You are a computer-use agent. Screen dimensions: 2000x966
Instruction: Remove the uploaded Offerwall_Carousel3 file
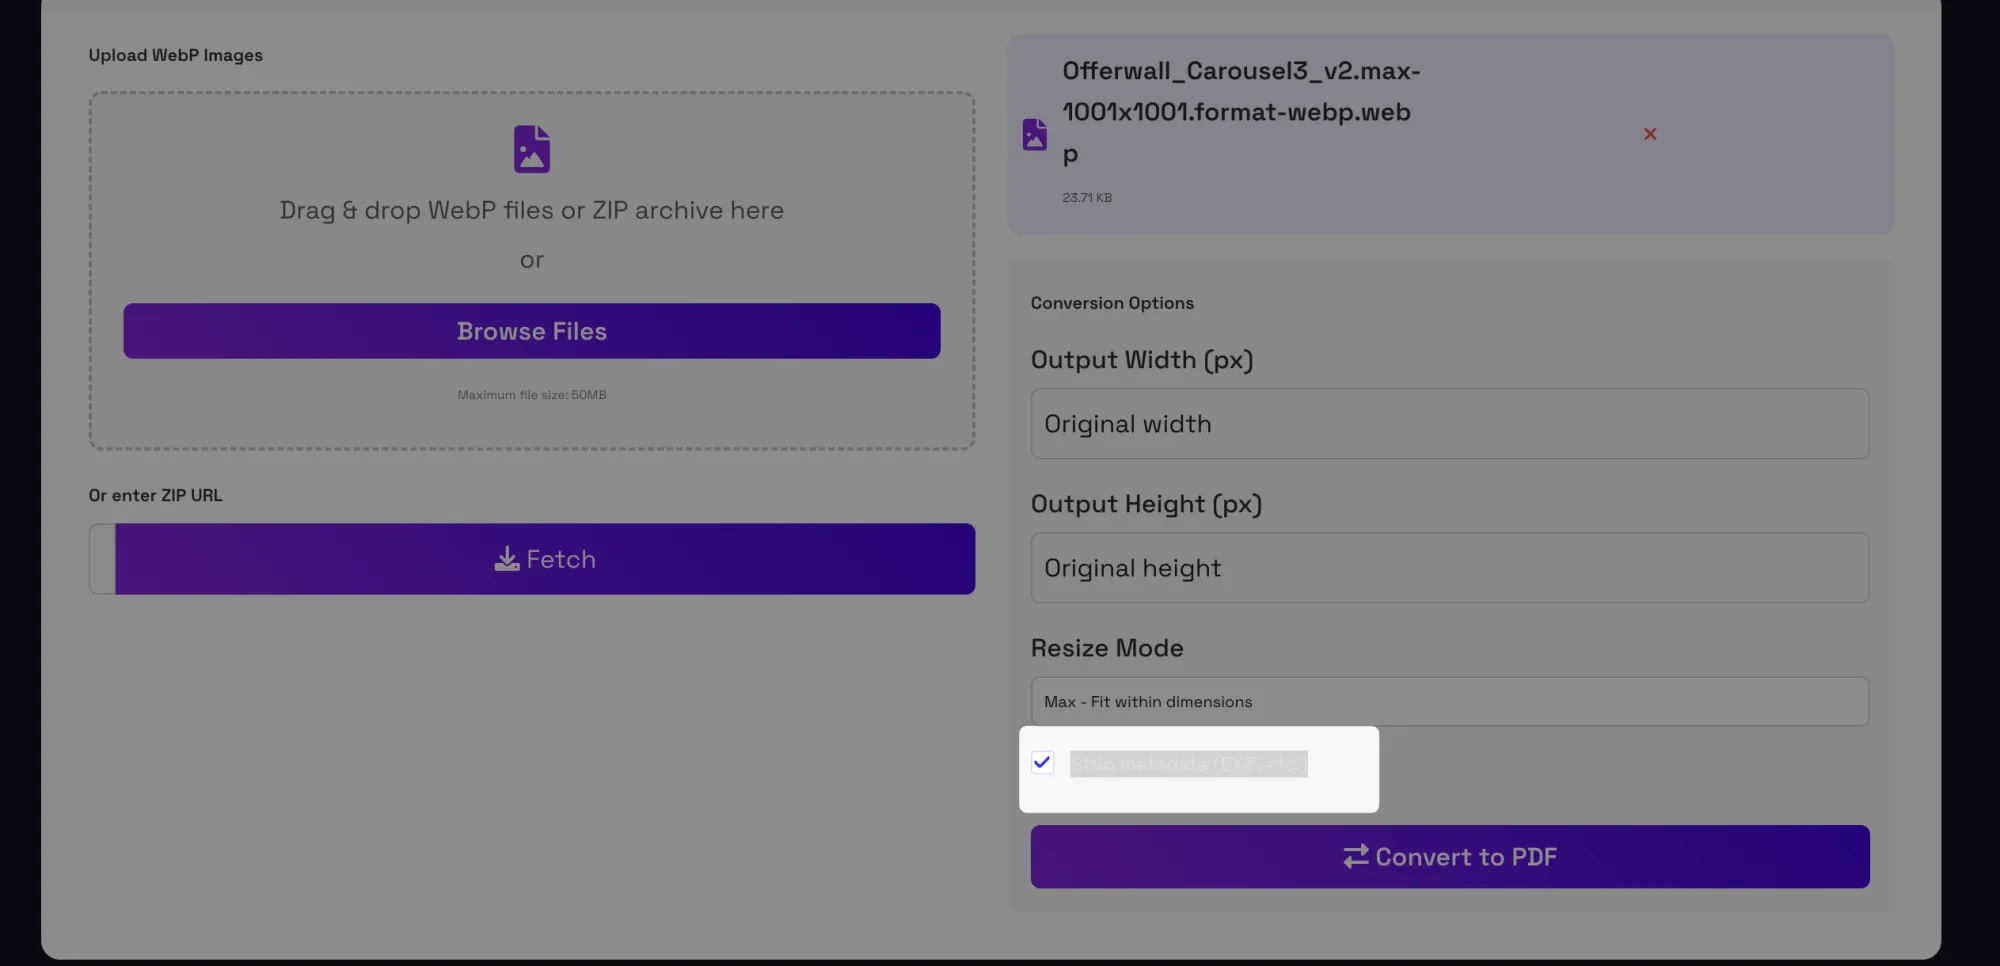(x=1650, y=134)
